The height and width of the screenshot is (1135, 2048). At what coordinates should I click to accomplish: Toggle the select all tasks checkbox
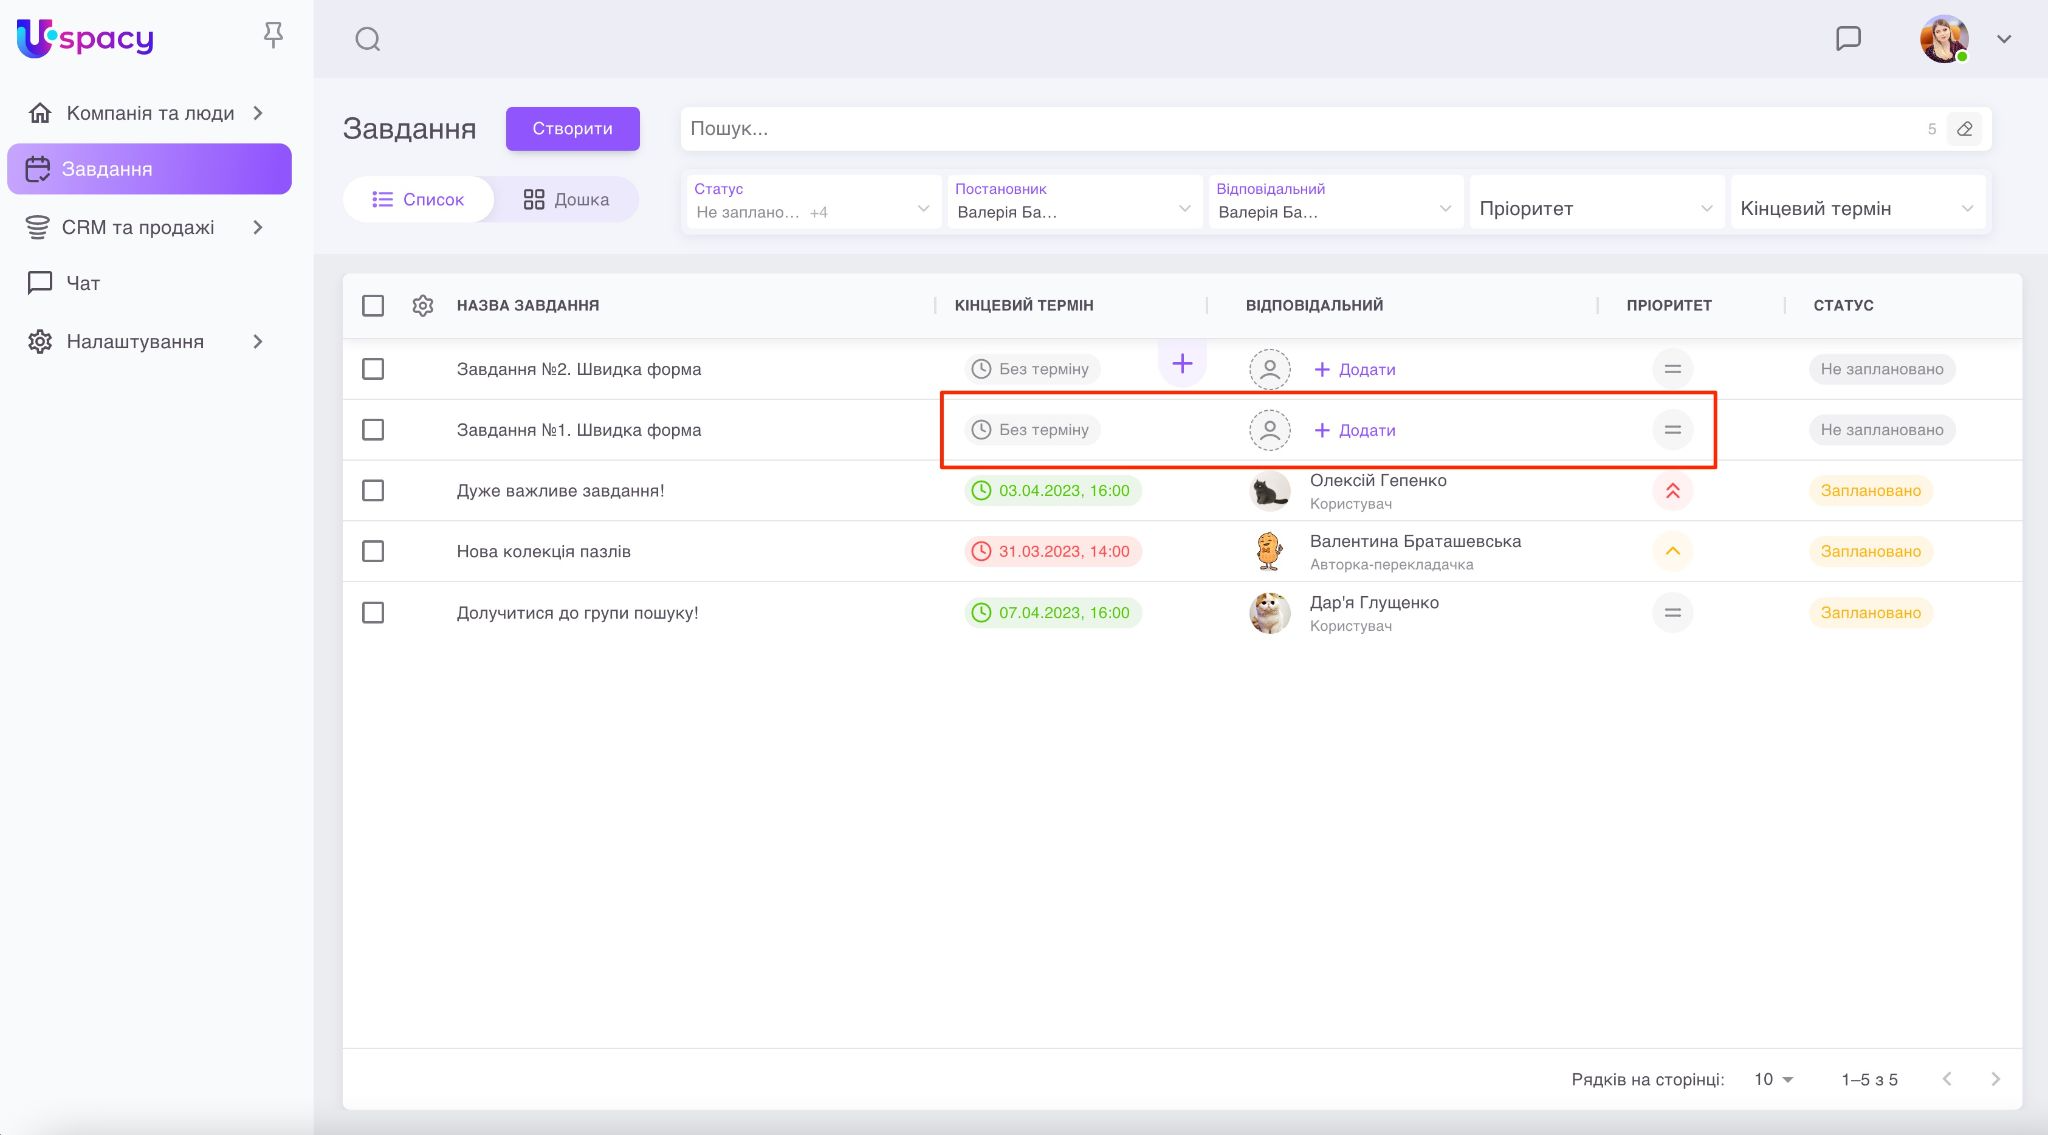click(373, 305)
